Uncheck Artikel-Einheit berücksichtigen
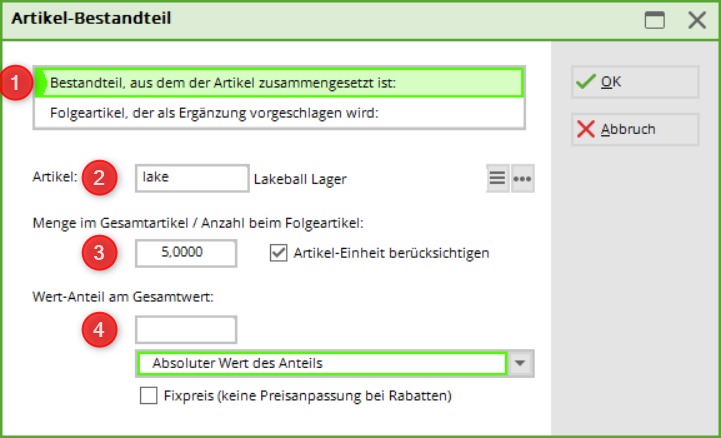 (x=278, y=253)
